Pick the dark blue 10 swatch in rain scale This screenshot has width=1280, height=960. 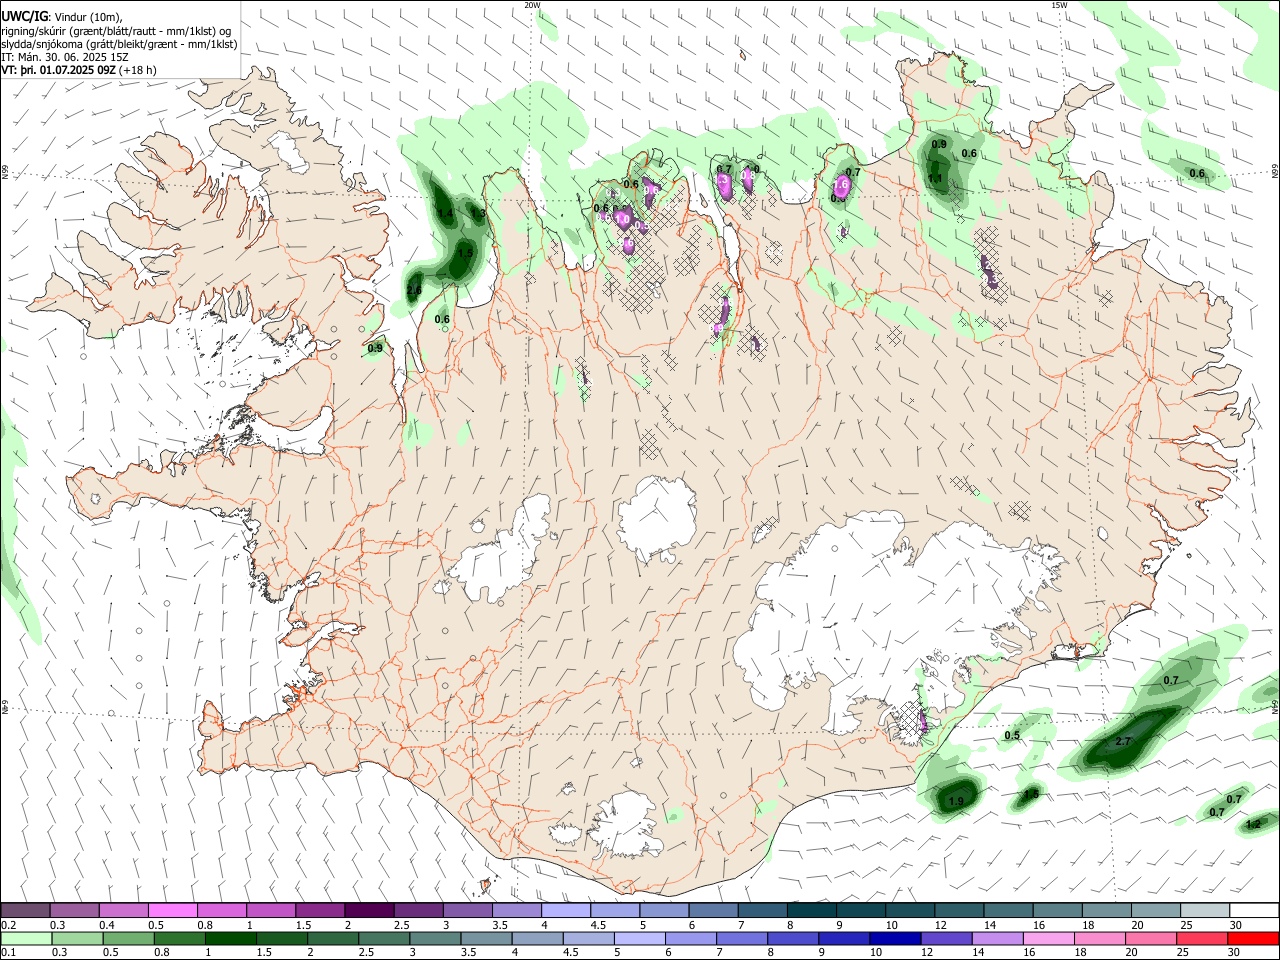click(893, 938)
